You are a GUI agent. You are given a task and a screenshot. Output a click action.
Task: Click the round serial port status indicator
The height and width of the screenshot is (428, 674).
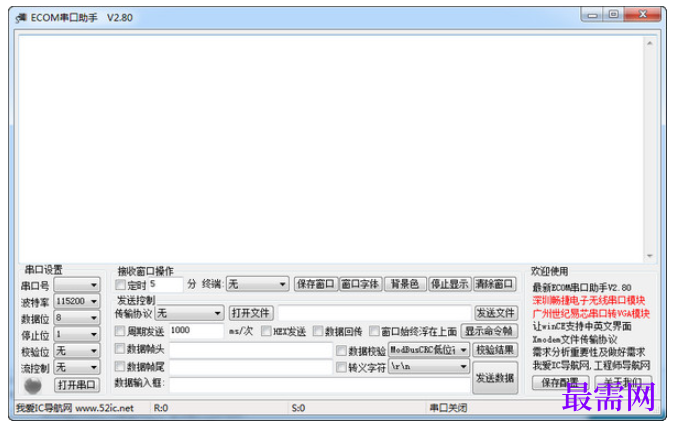pyautogui.click(x=33, y=385)
